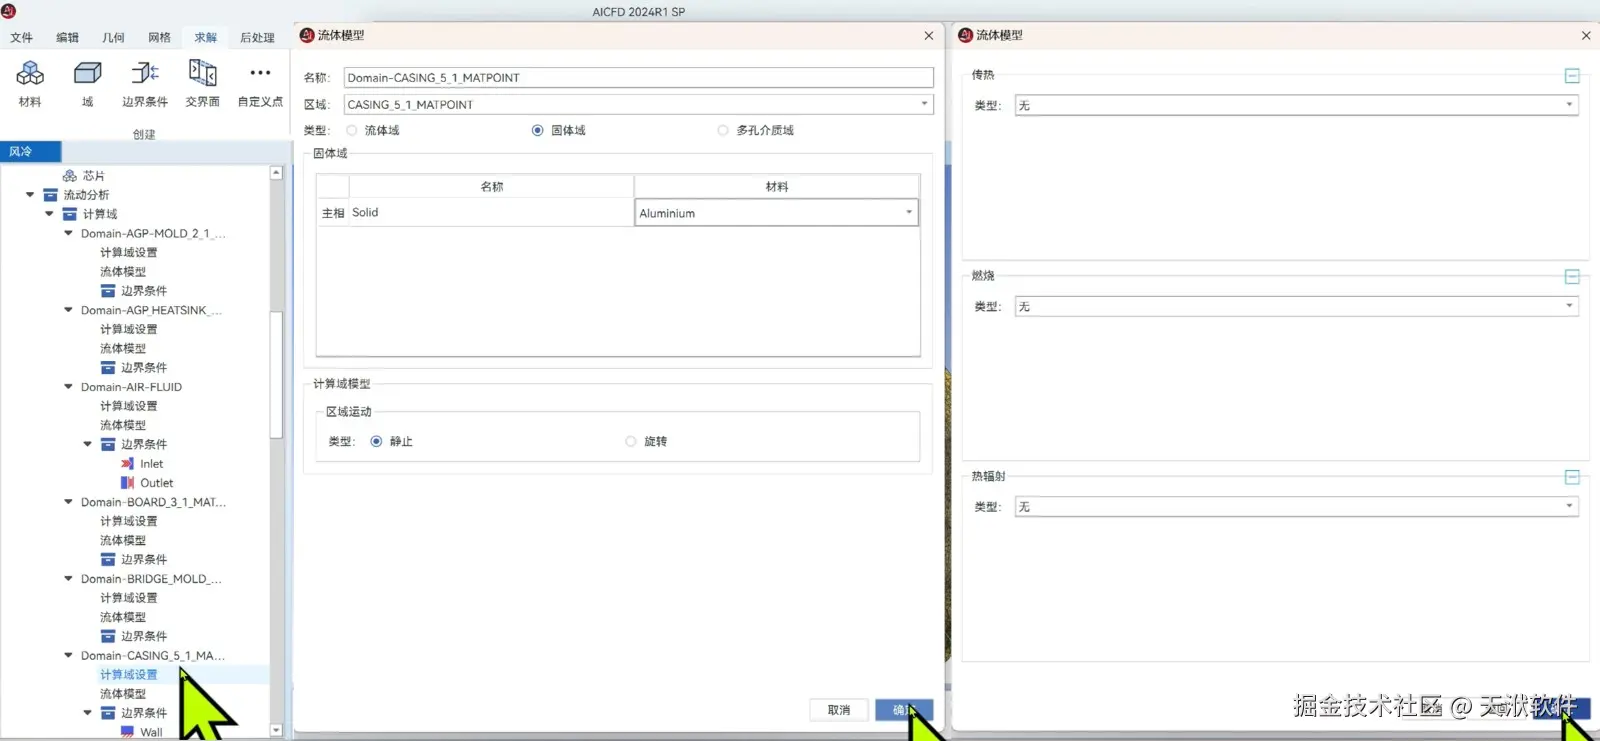Click the 取消 button
The image size is (1600, 741).
(x=838, y=710)
